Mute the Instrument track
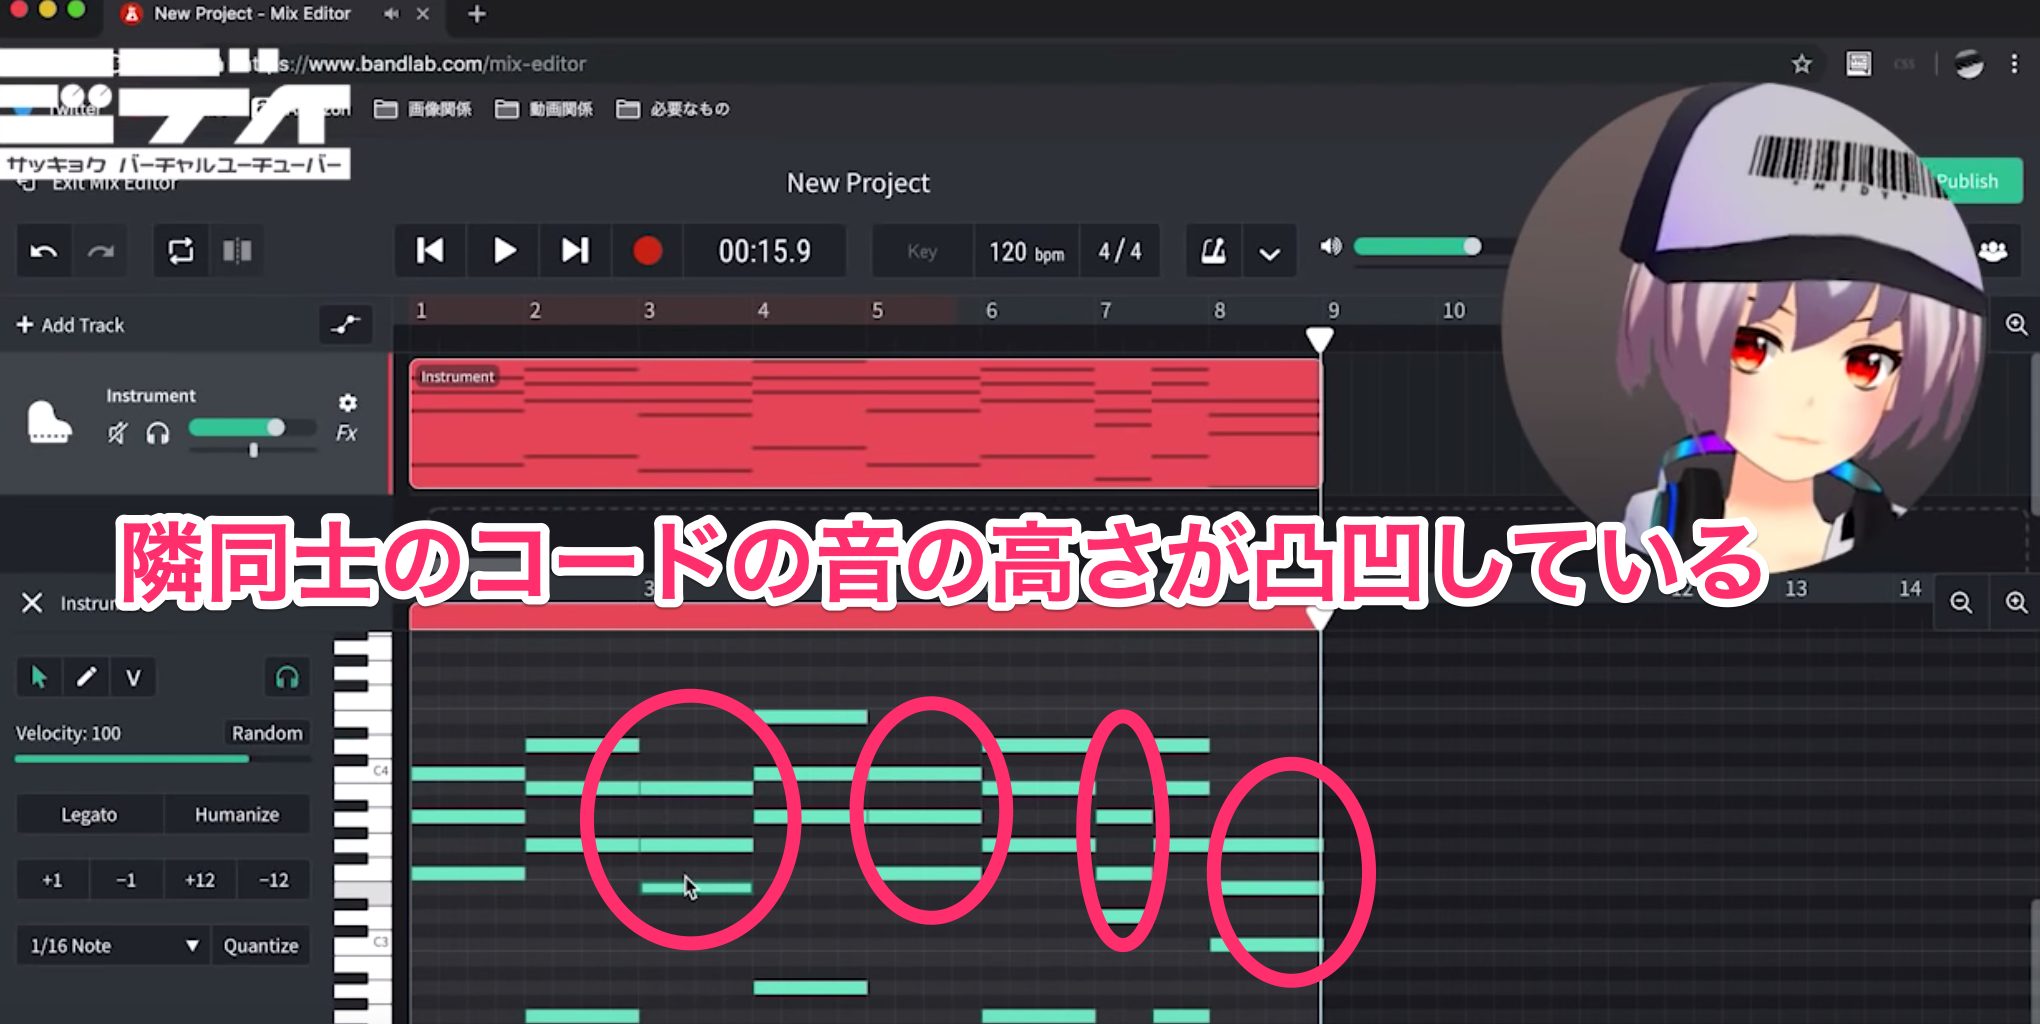The width and height of the screenshot is (2040, 1024). click(117, 433)
